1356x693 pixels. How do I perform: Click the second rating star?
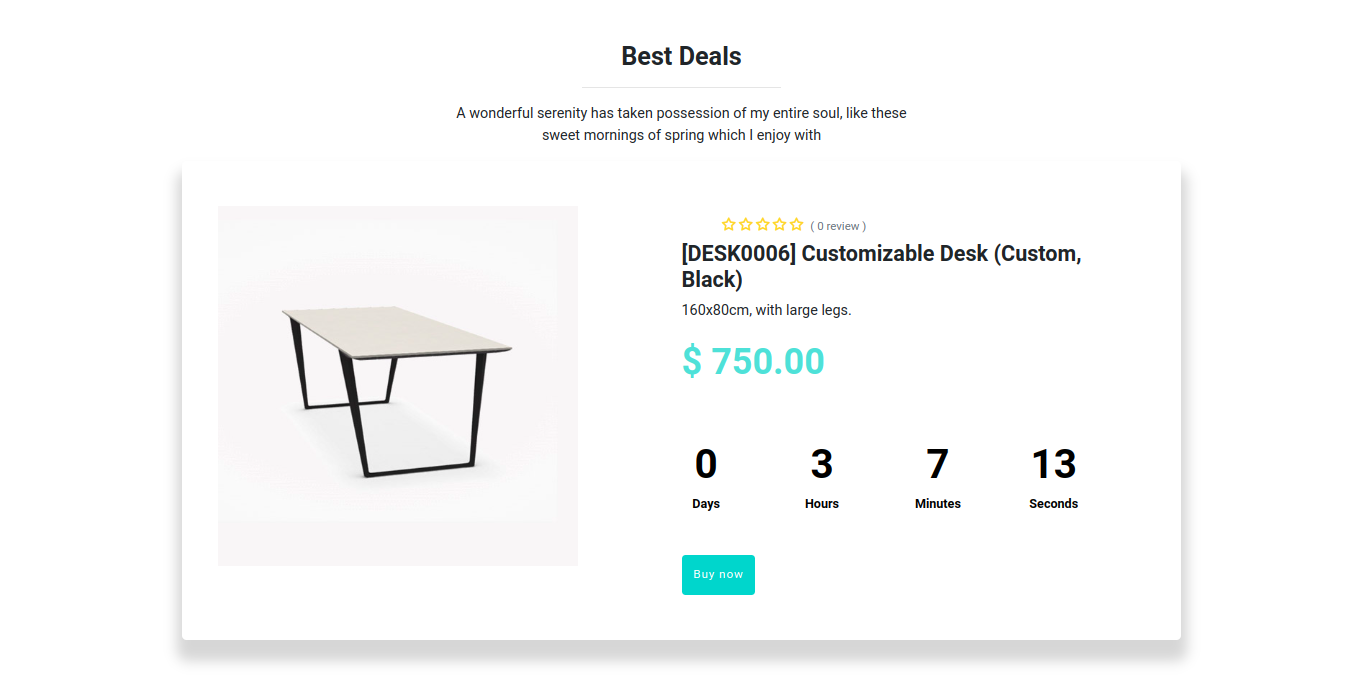(746, 225)
